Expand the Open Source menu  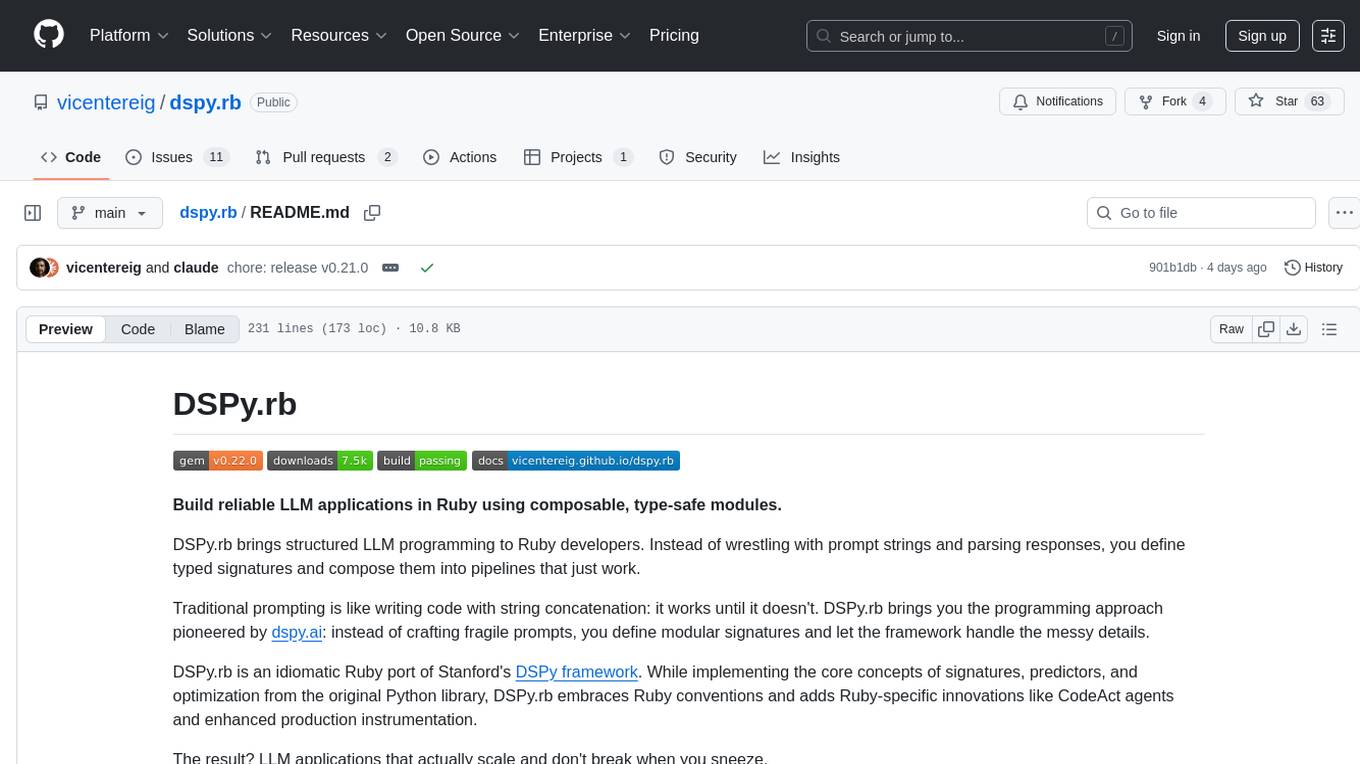[462, 35]
